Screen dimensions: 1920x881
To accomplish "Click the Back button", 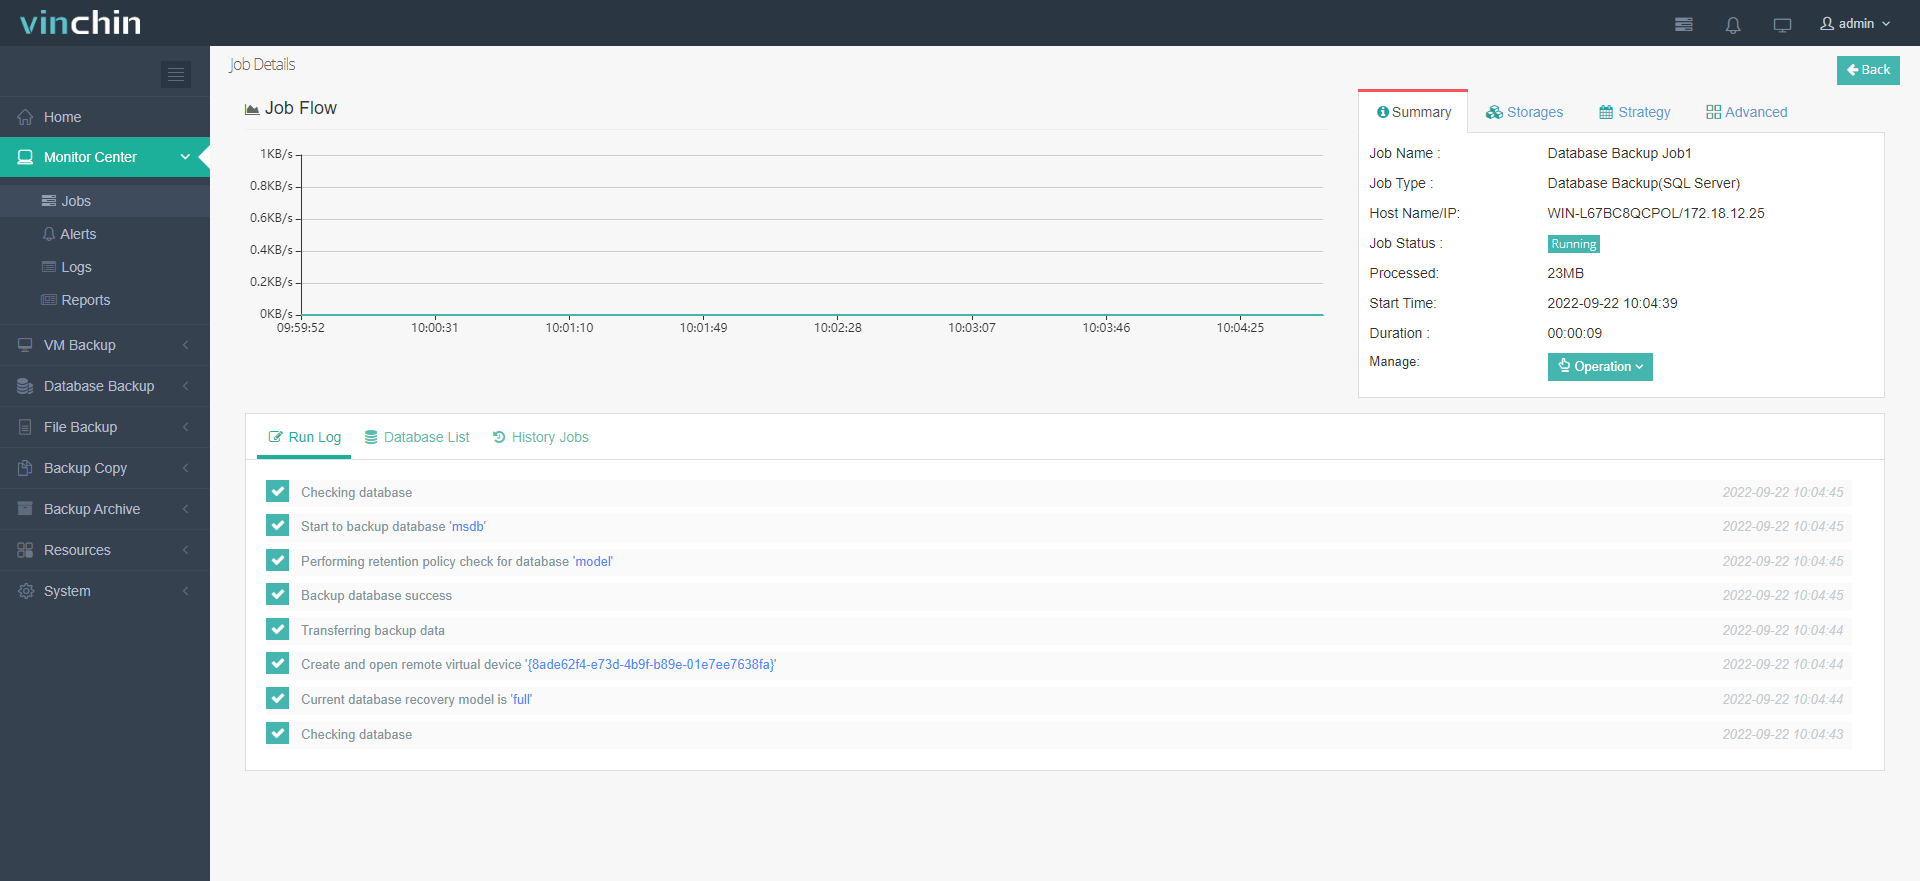I will point(1868,70).
